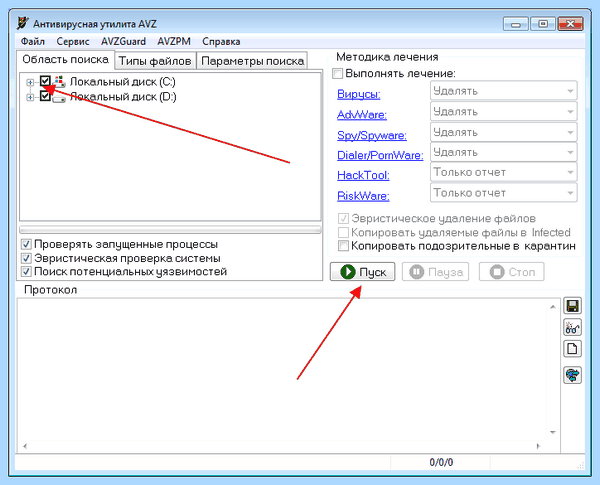Start scan with the Пуск button
Viewport: 600px width, 485px height.
pos(362,272)
